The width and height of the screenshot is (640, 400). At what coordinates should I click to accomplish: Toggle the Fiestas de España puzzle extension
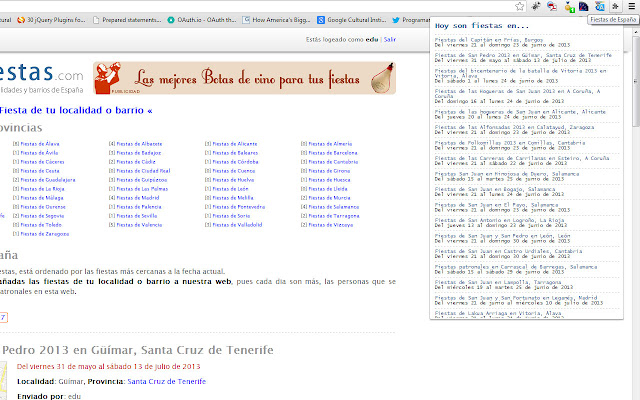click(616, 6)
